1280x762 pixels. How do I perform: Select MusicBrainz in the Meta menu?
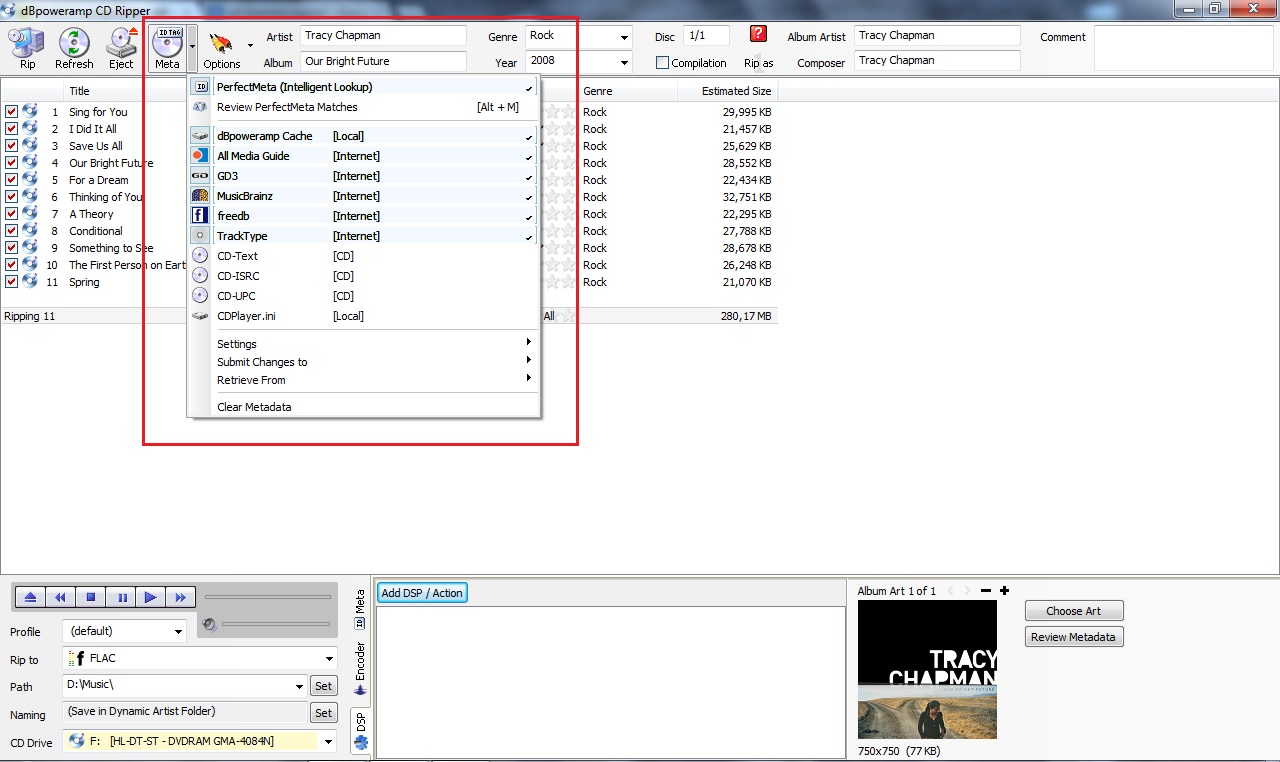coord(245,196)
